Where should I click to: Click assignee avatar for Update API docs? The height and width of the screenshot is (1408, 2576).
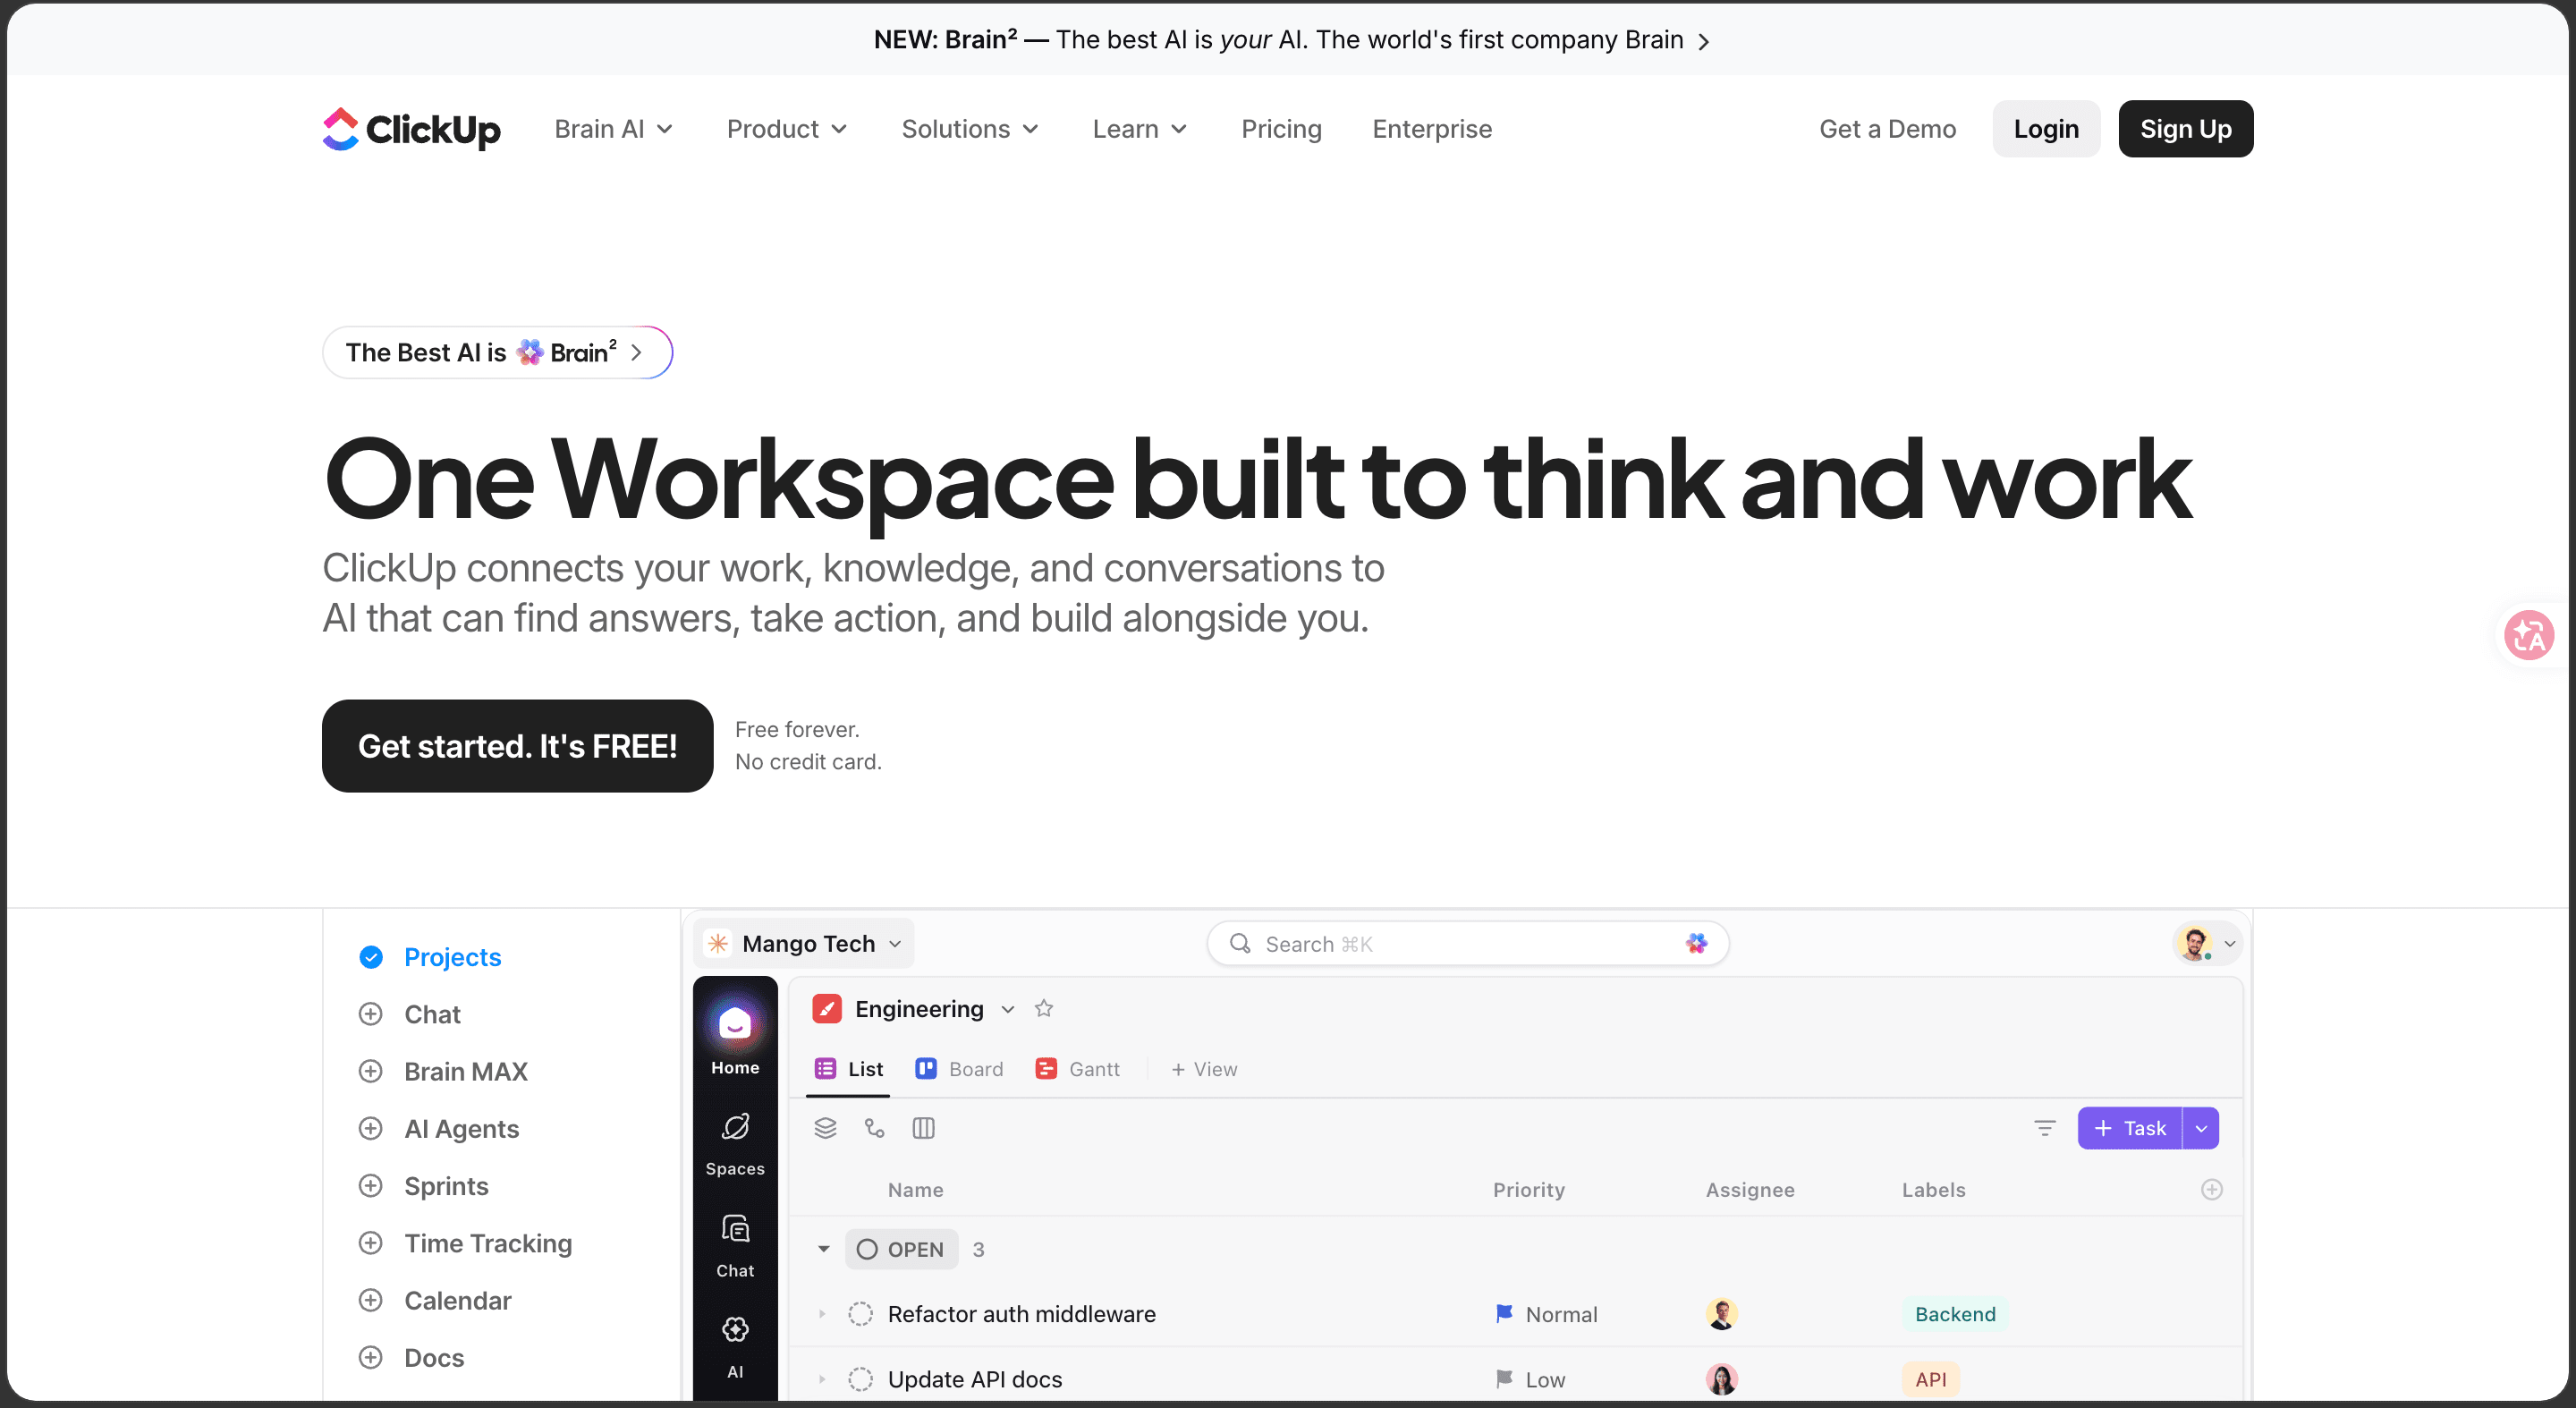click(x=1721, y=1379)
